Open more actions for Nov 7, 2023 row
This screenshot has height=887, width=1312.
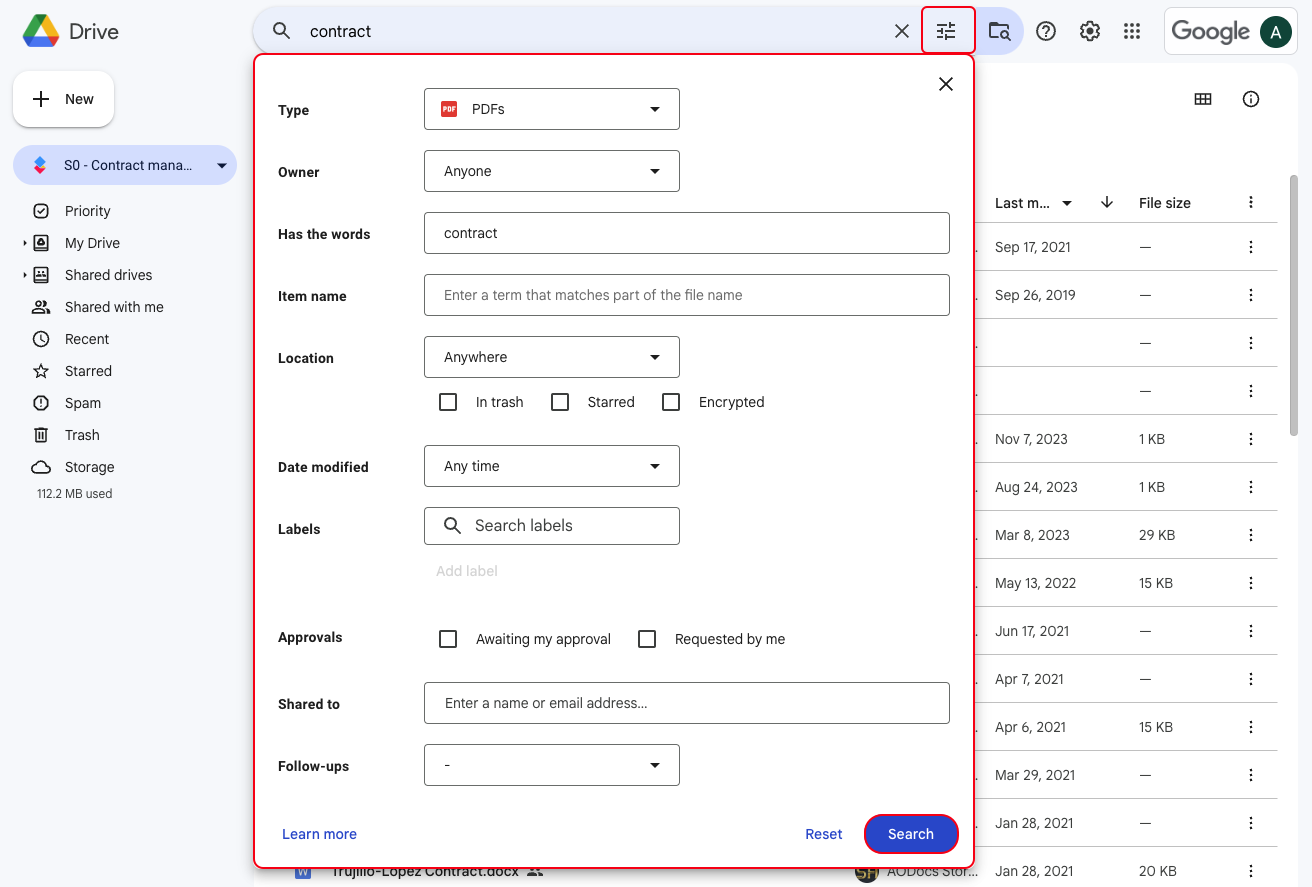click(x=1251, y=439)
